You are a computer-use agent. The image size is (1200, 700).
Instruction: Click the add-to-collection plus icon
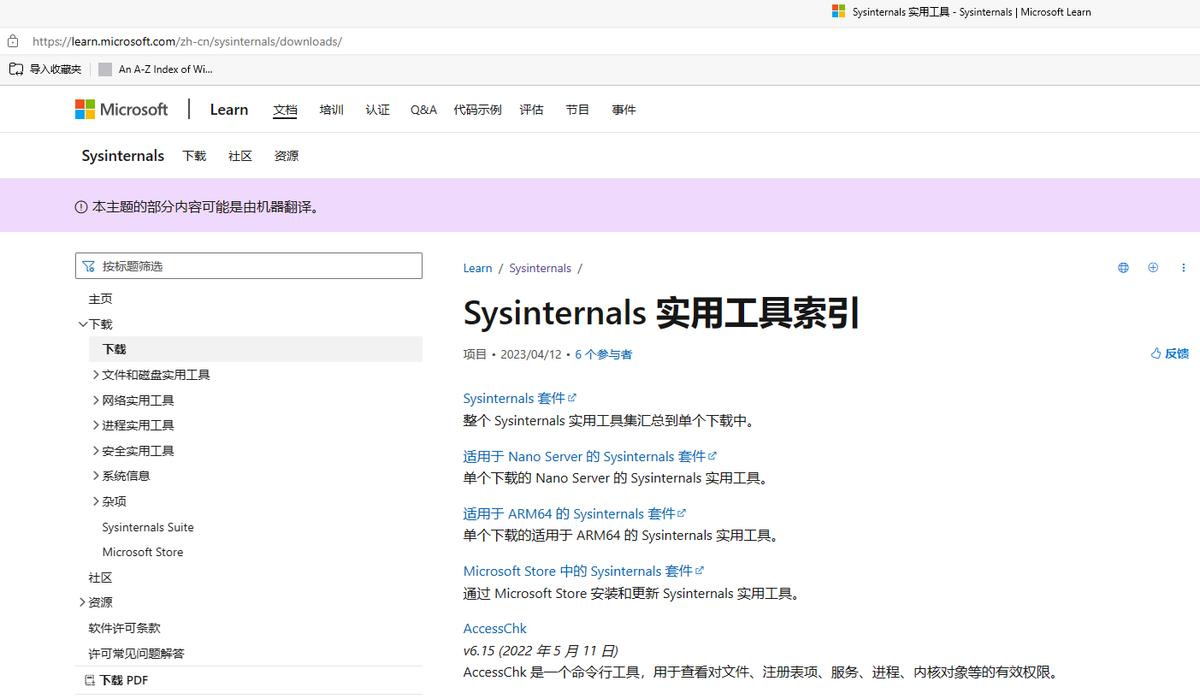coord(1152,267)
